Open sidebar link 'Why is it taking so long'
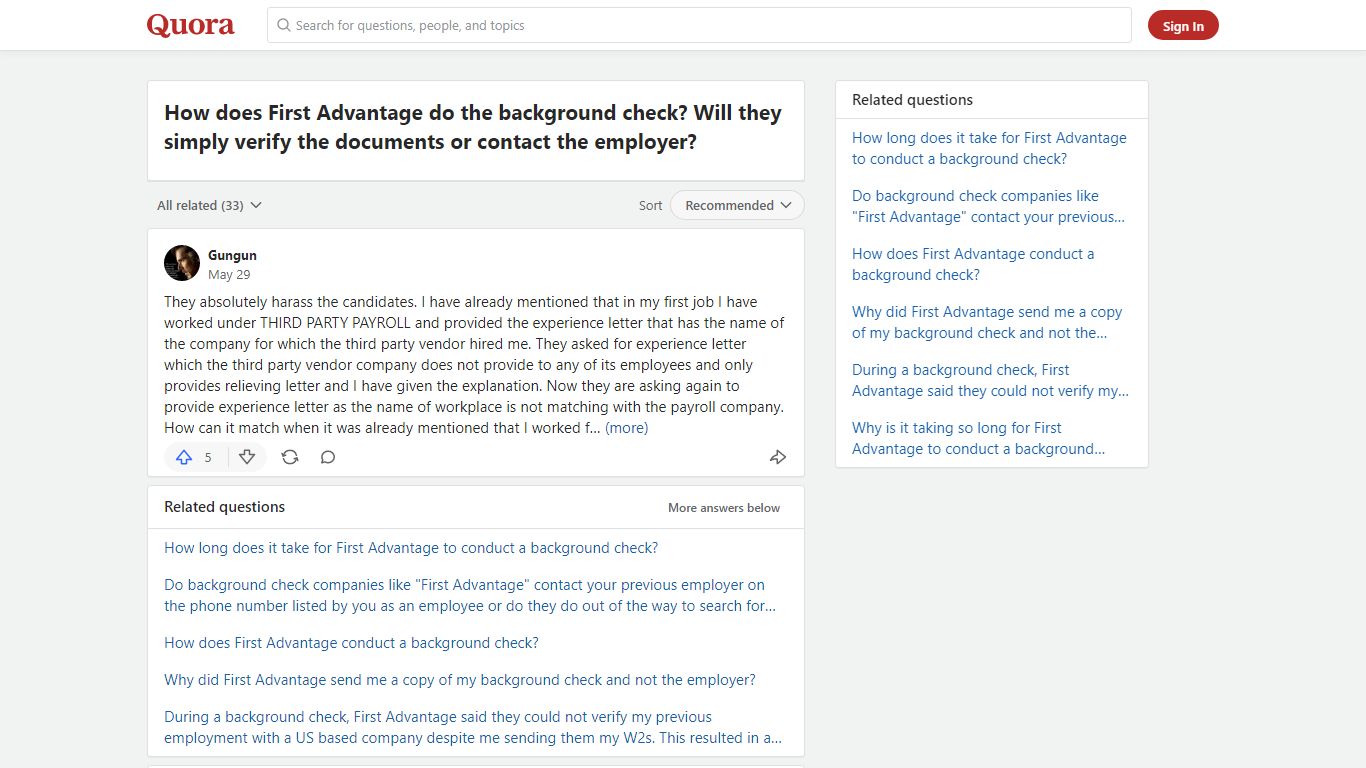The image size is (1366, 768). pyautogui.click(x=978, y=438)
